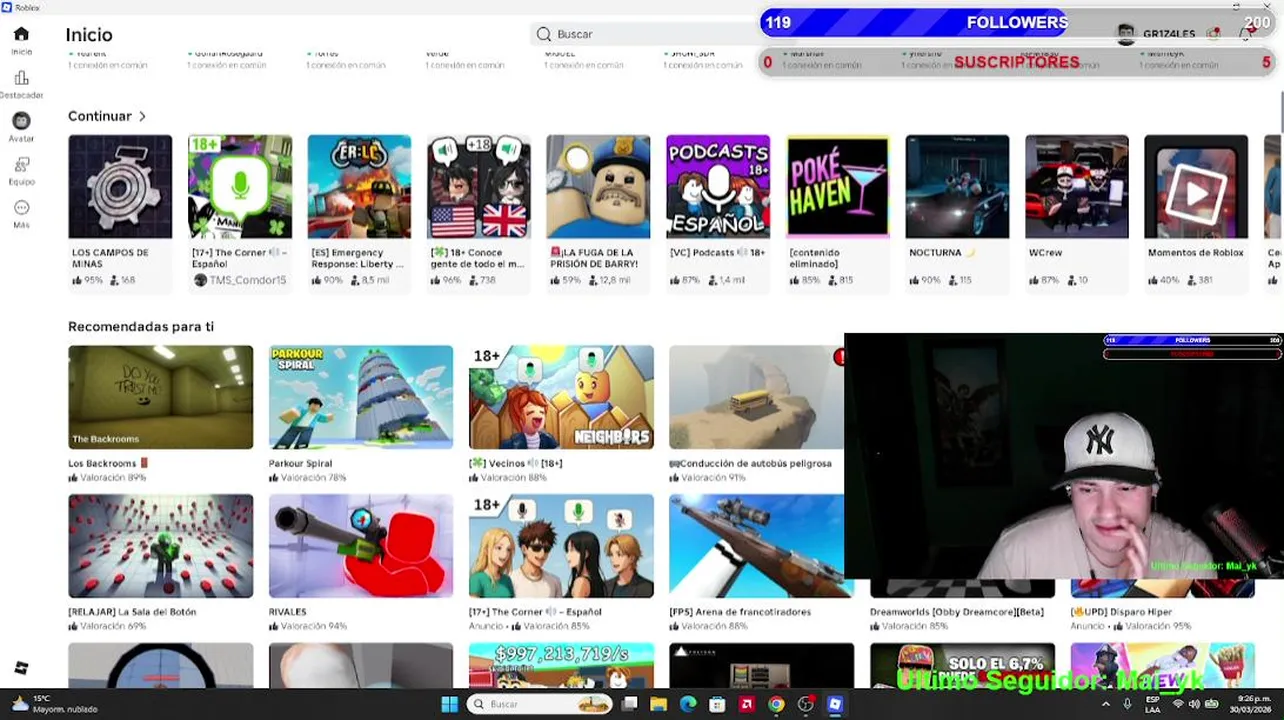Click the Inicio page title
1284x720 pixels.
click(x=89, y=35)
